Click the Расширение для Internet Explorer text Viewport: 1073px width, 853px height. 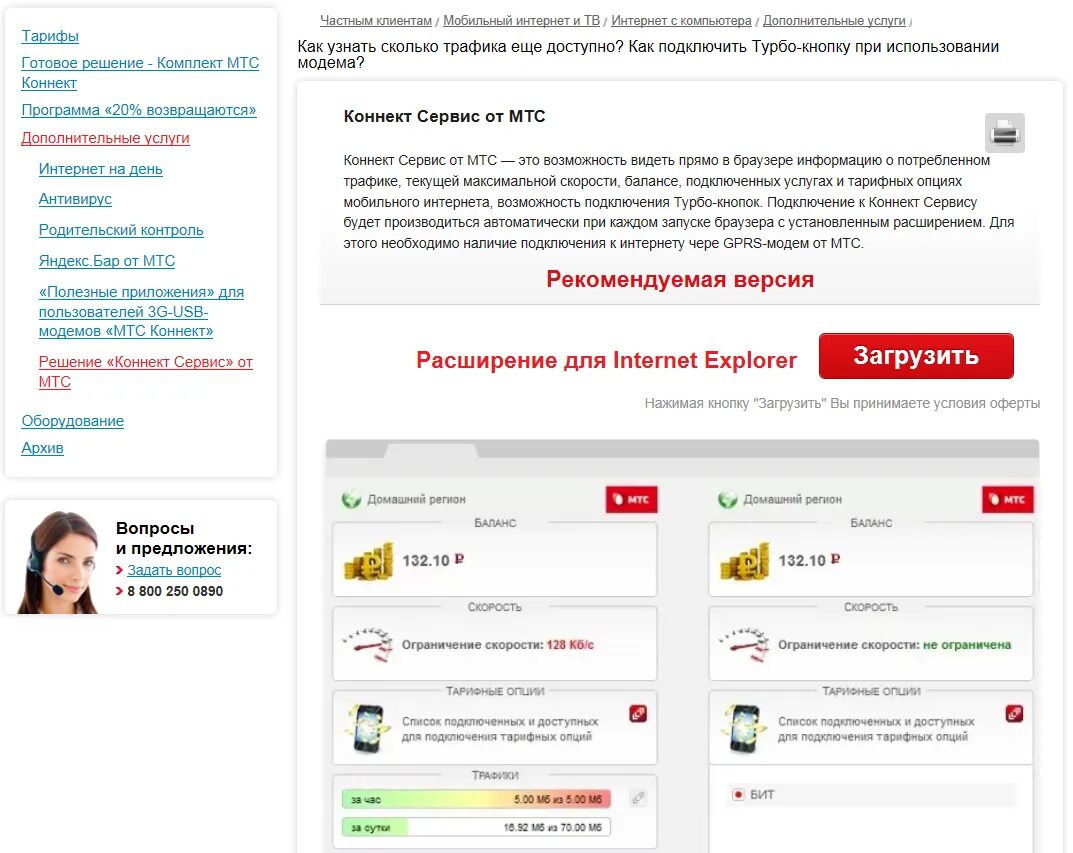[606, 360]
